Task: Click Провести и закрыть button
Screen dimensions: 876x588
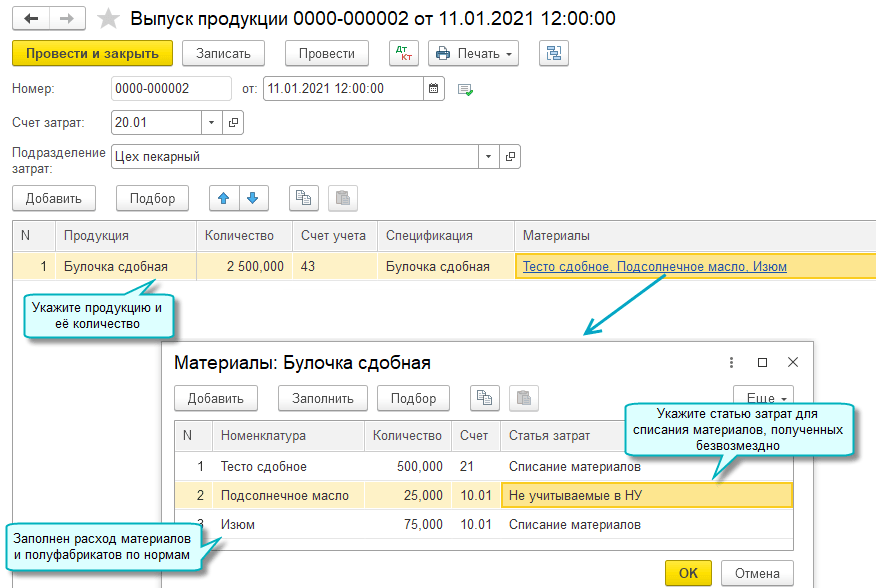Action: [x=92, y=54]
